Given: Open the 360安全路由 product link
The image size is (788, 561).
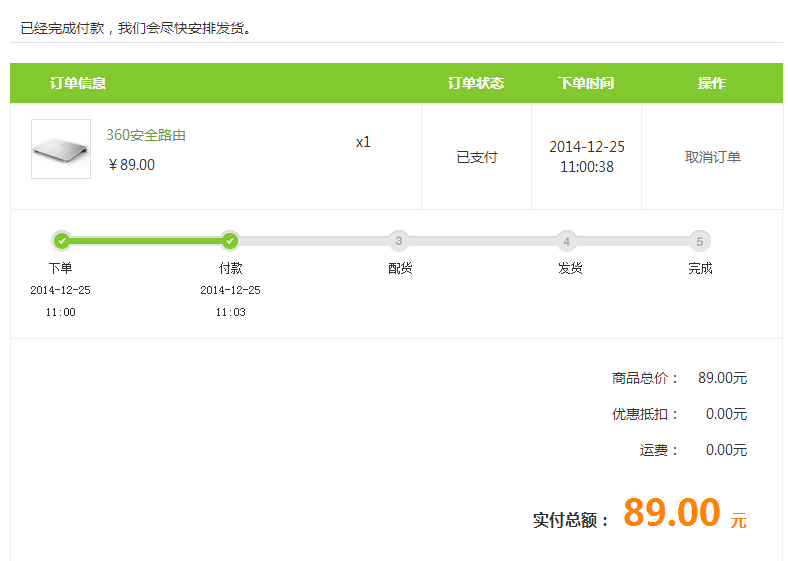Looking at the screenshot, I should [x=146, y=135].
